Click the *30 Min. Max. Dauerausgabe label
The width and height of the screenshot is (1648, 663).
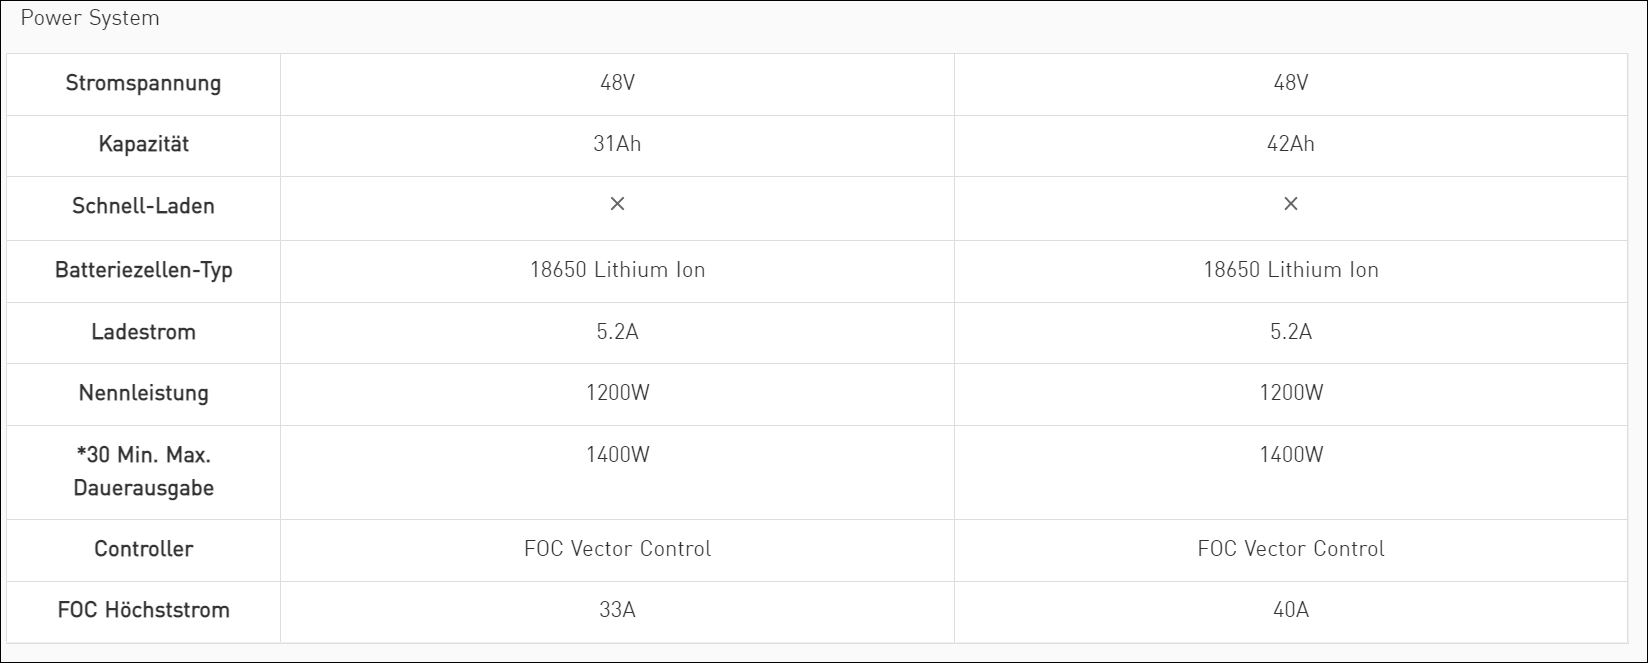click(143, 471)
